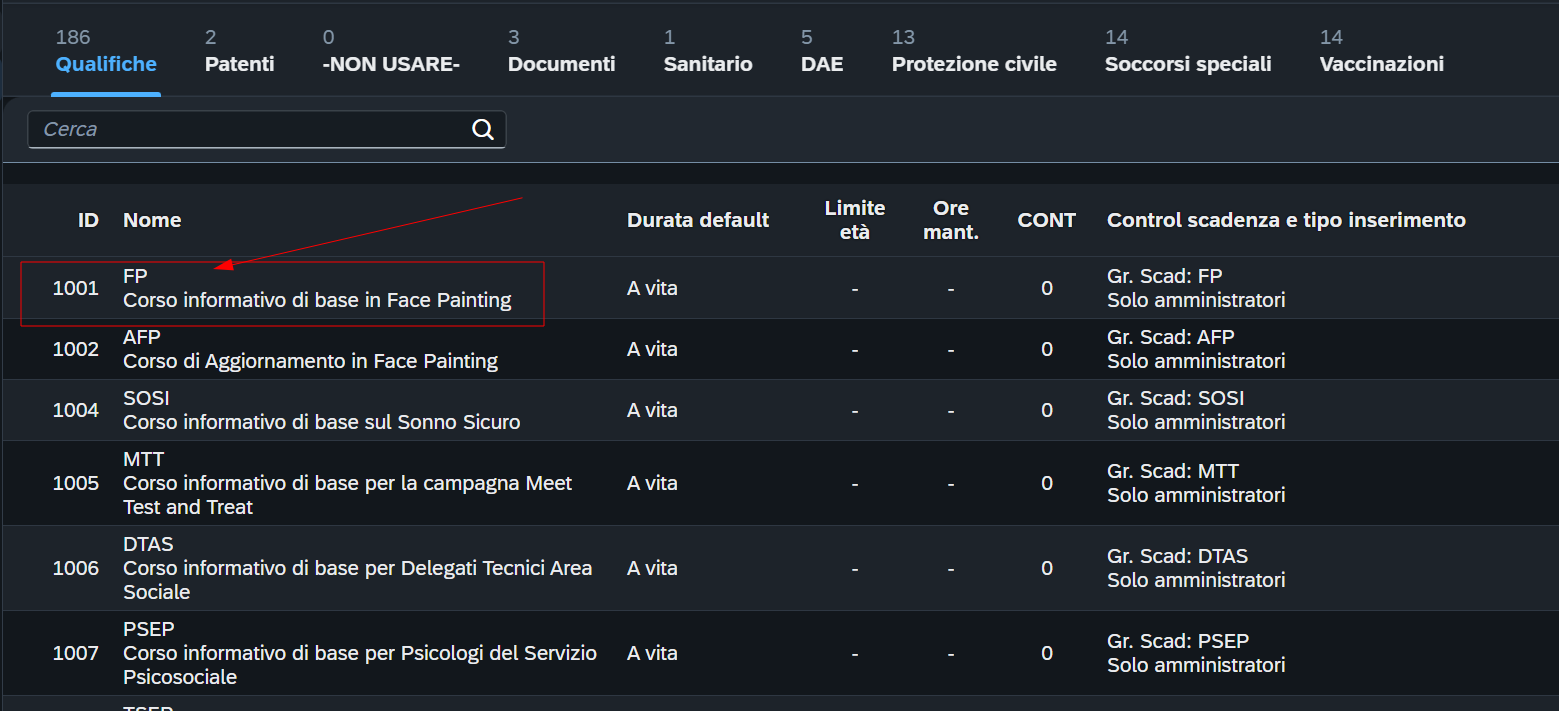Viewport: 1559px width, 711px height.
Task: Select the Sanitario tab
Action: tap(708, 52)
